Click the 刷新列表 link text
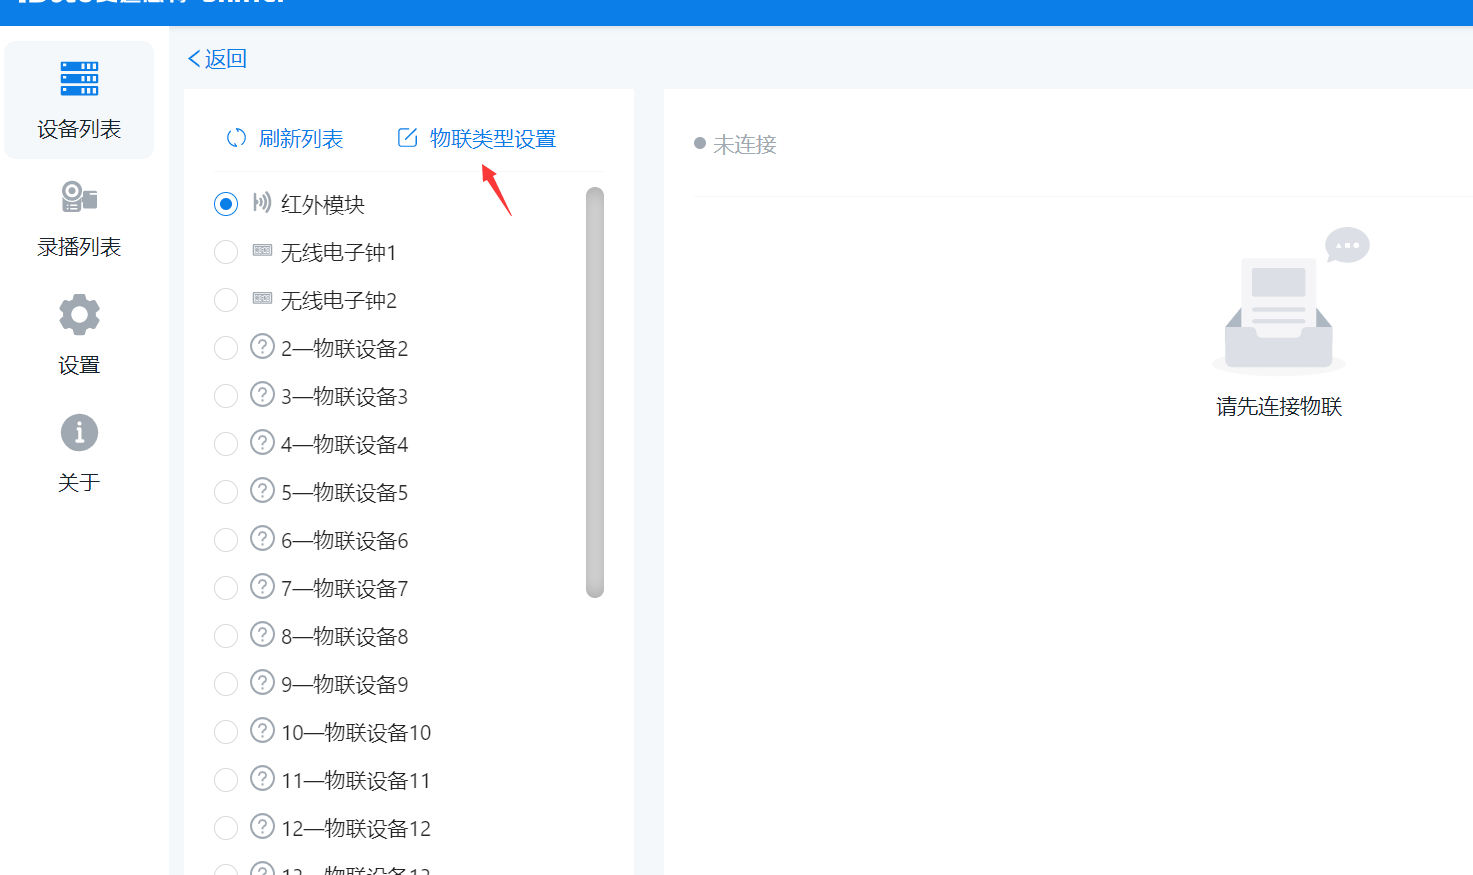1473x875 pixels. pyautogui.click(x=301, y=139)
